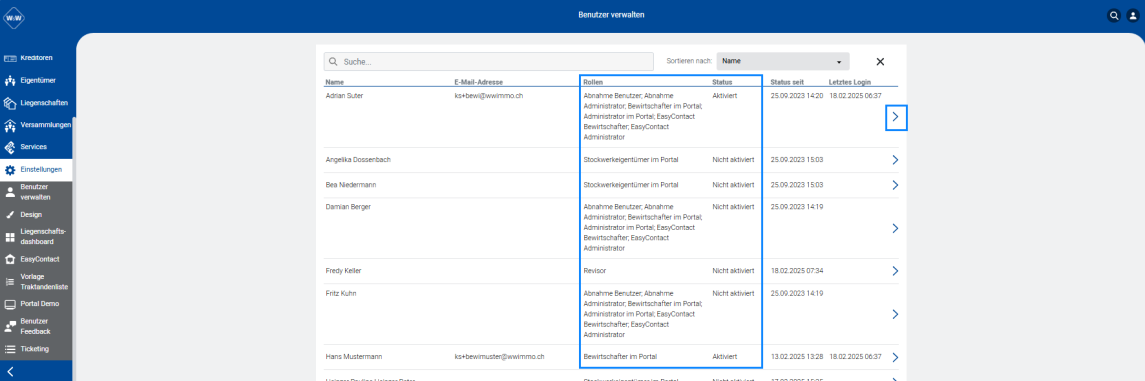Select the name Fritz Kuhn
The image size is (1145, 381).
click(x=340, y=293)
